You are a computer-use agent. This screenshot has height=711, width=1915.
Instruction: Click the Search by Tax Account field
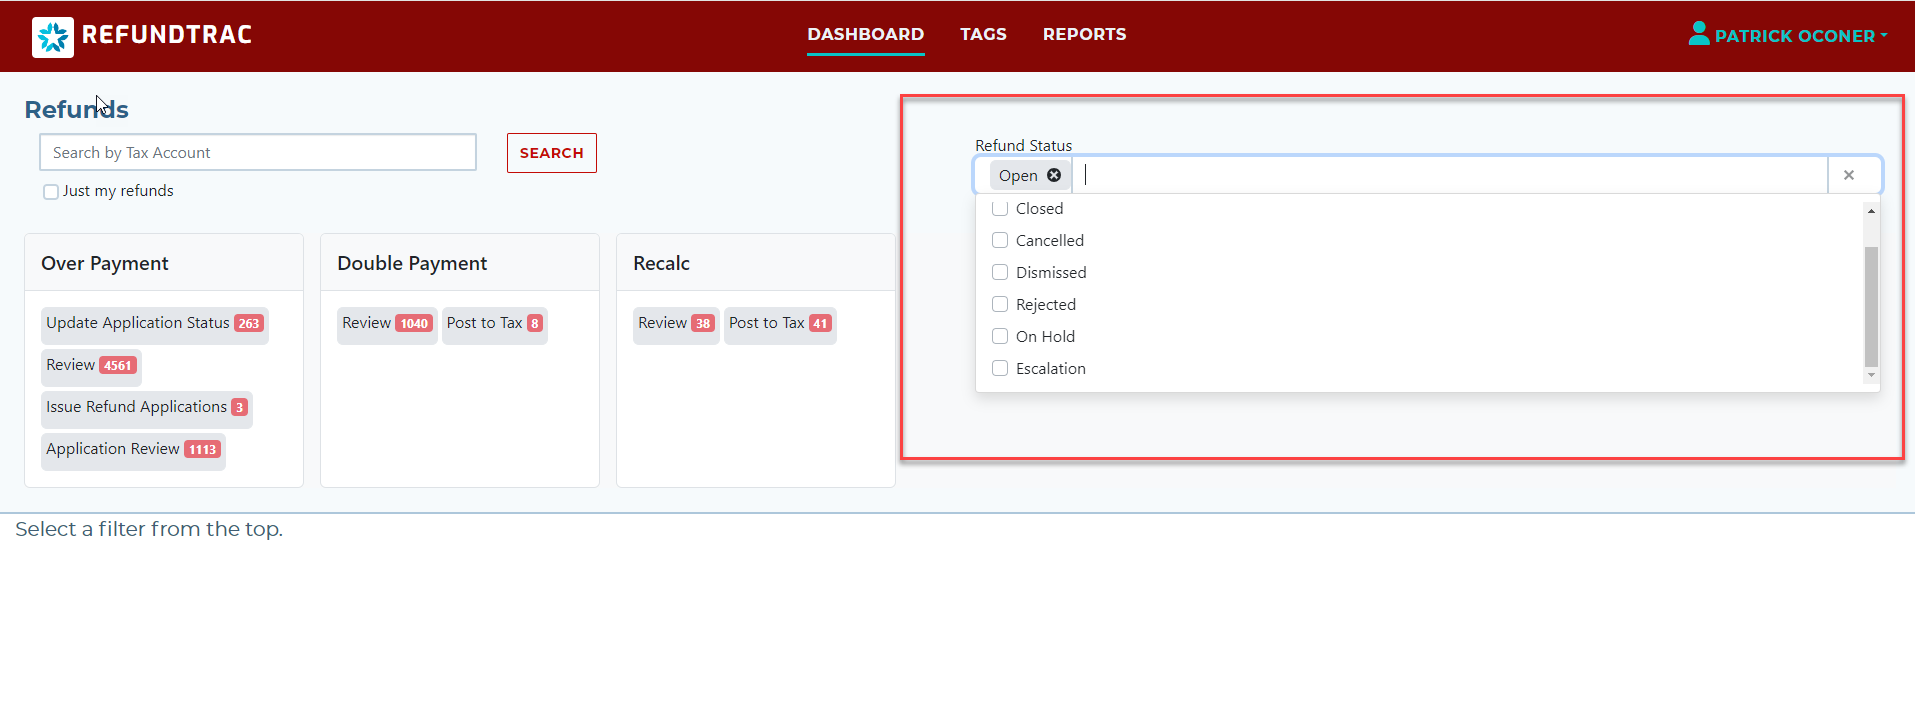pyautogui.click(x=258, y=153)
